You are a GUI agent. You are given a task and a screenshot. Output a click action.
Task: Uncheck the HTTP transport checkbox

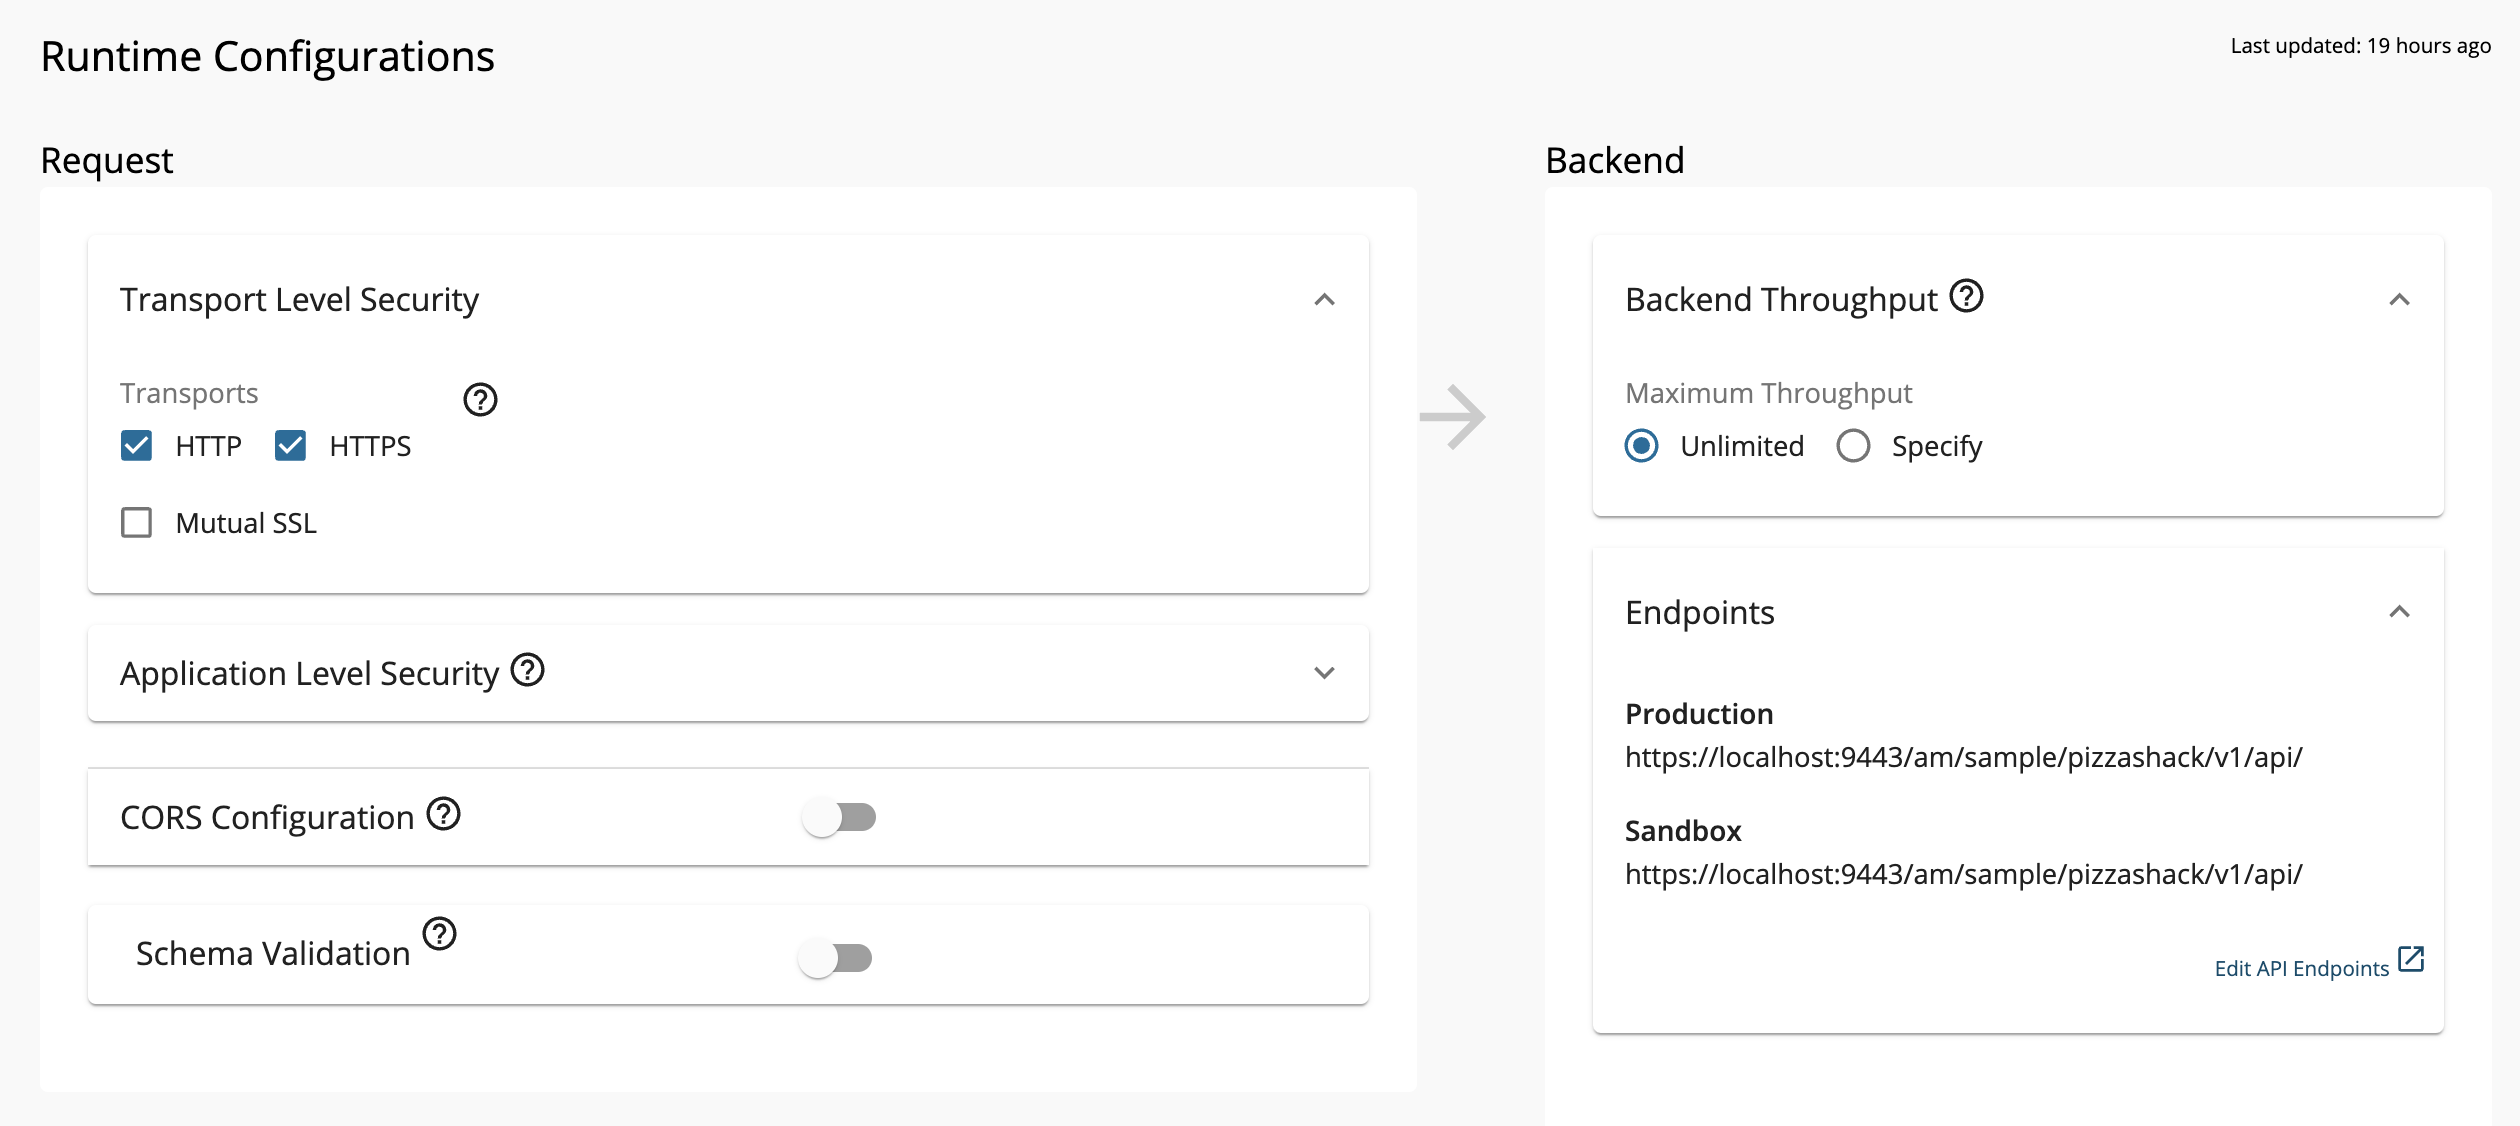[x=136, y=446]
